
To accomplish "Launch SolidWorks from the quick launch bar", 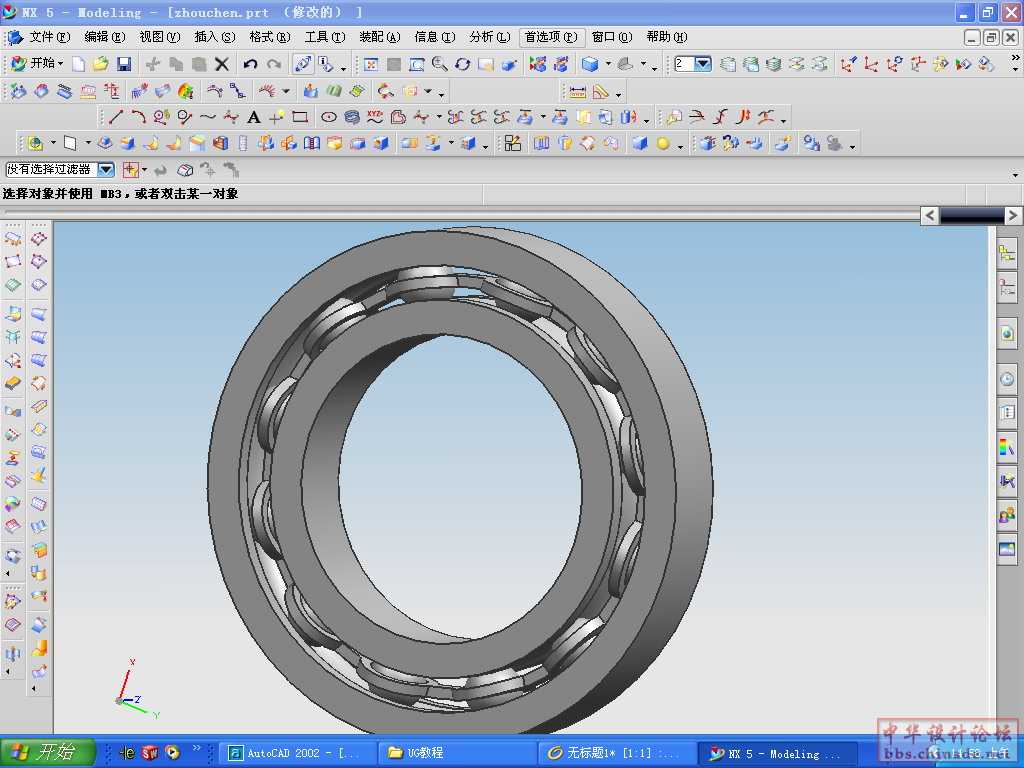I will pyautogui.click(x=150, y=753).
